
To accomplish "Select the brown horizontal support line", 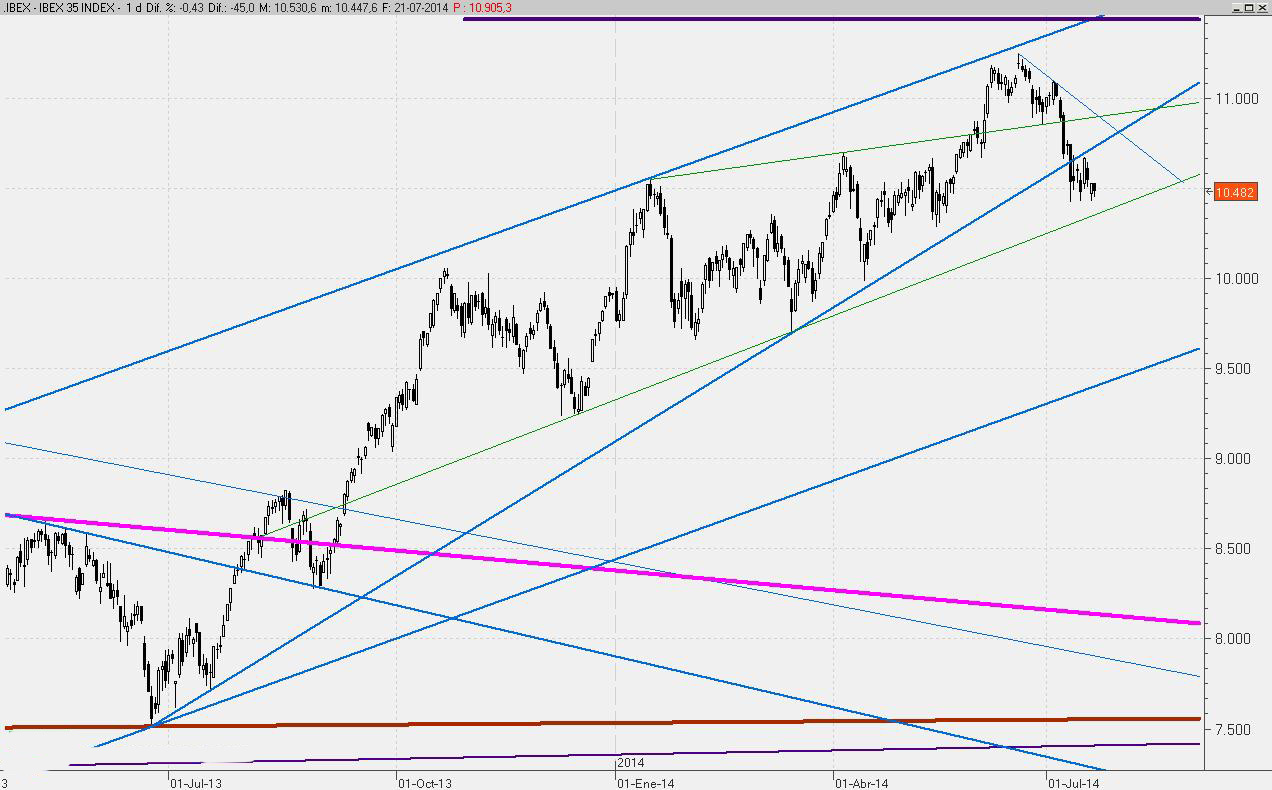I will [x=700, y=722].
